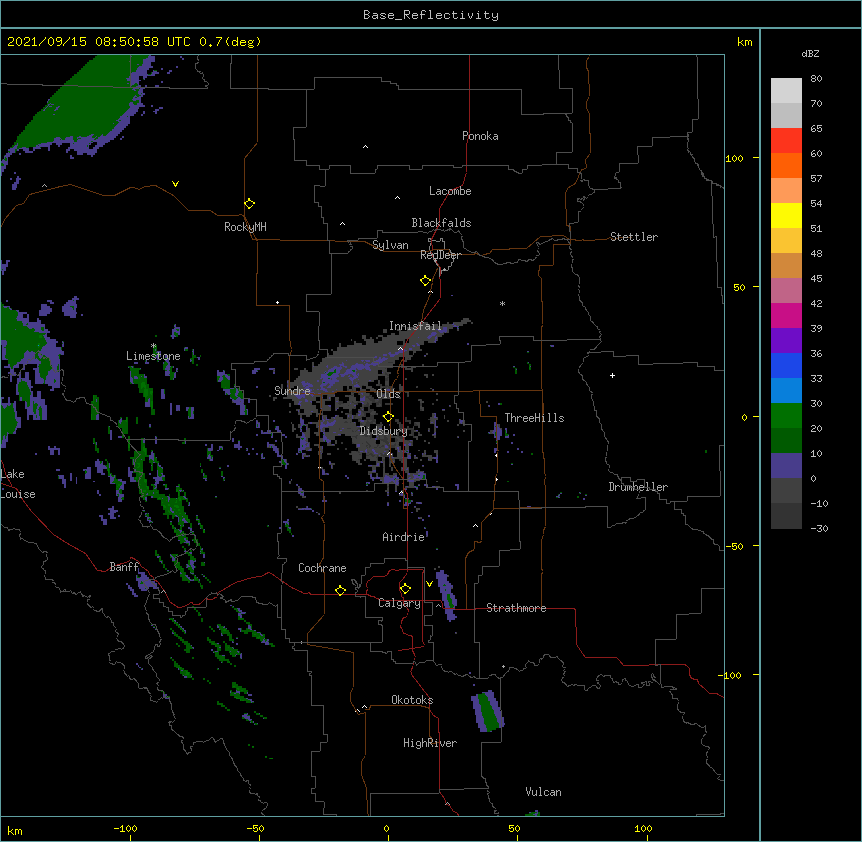The height and width of the screenshot is (842, 862).
Task: Click the dBZ legend heading
Action: click(x=810, y=53)
